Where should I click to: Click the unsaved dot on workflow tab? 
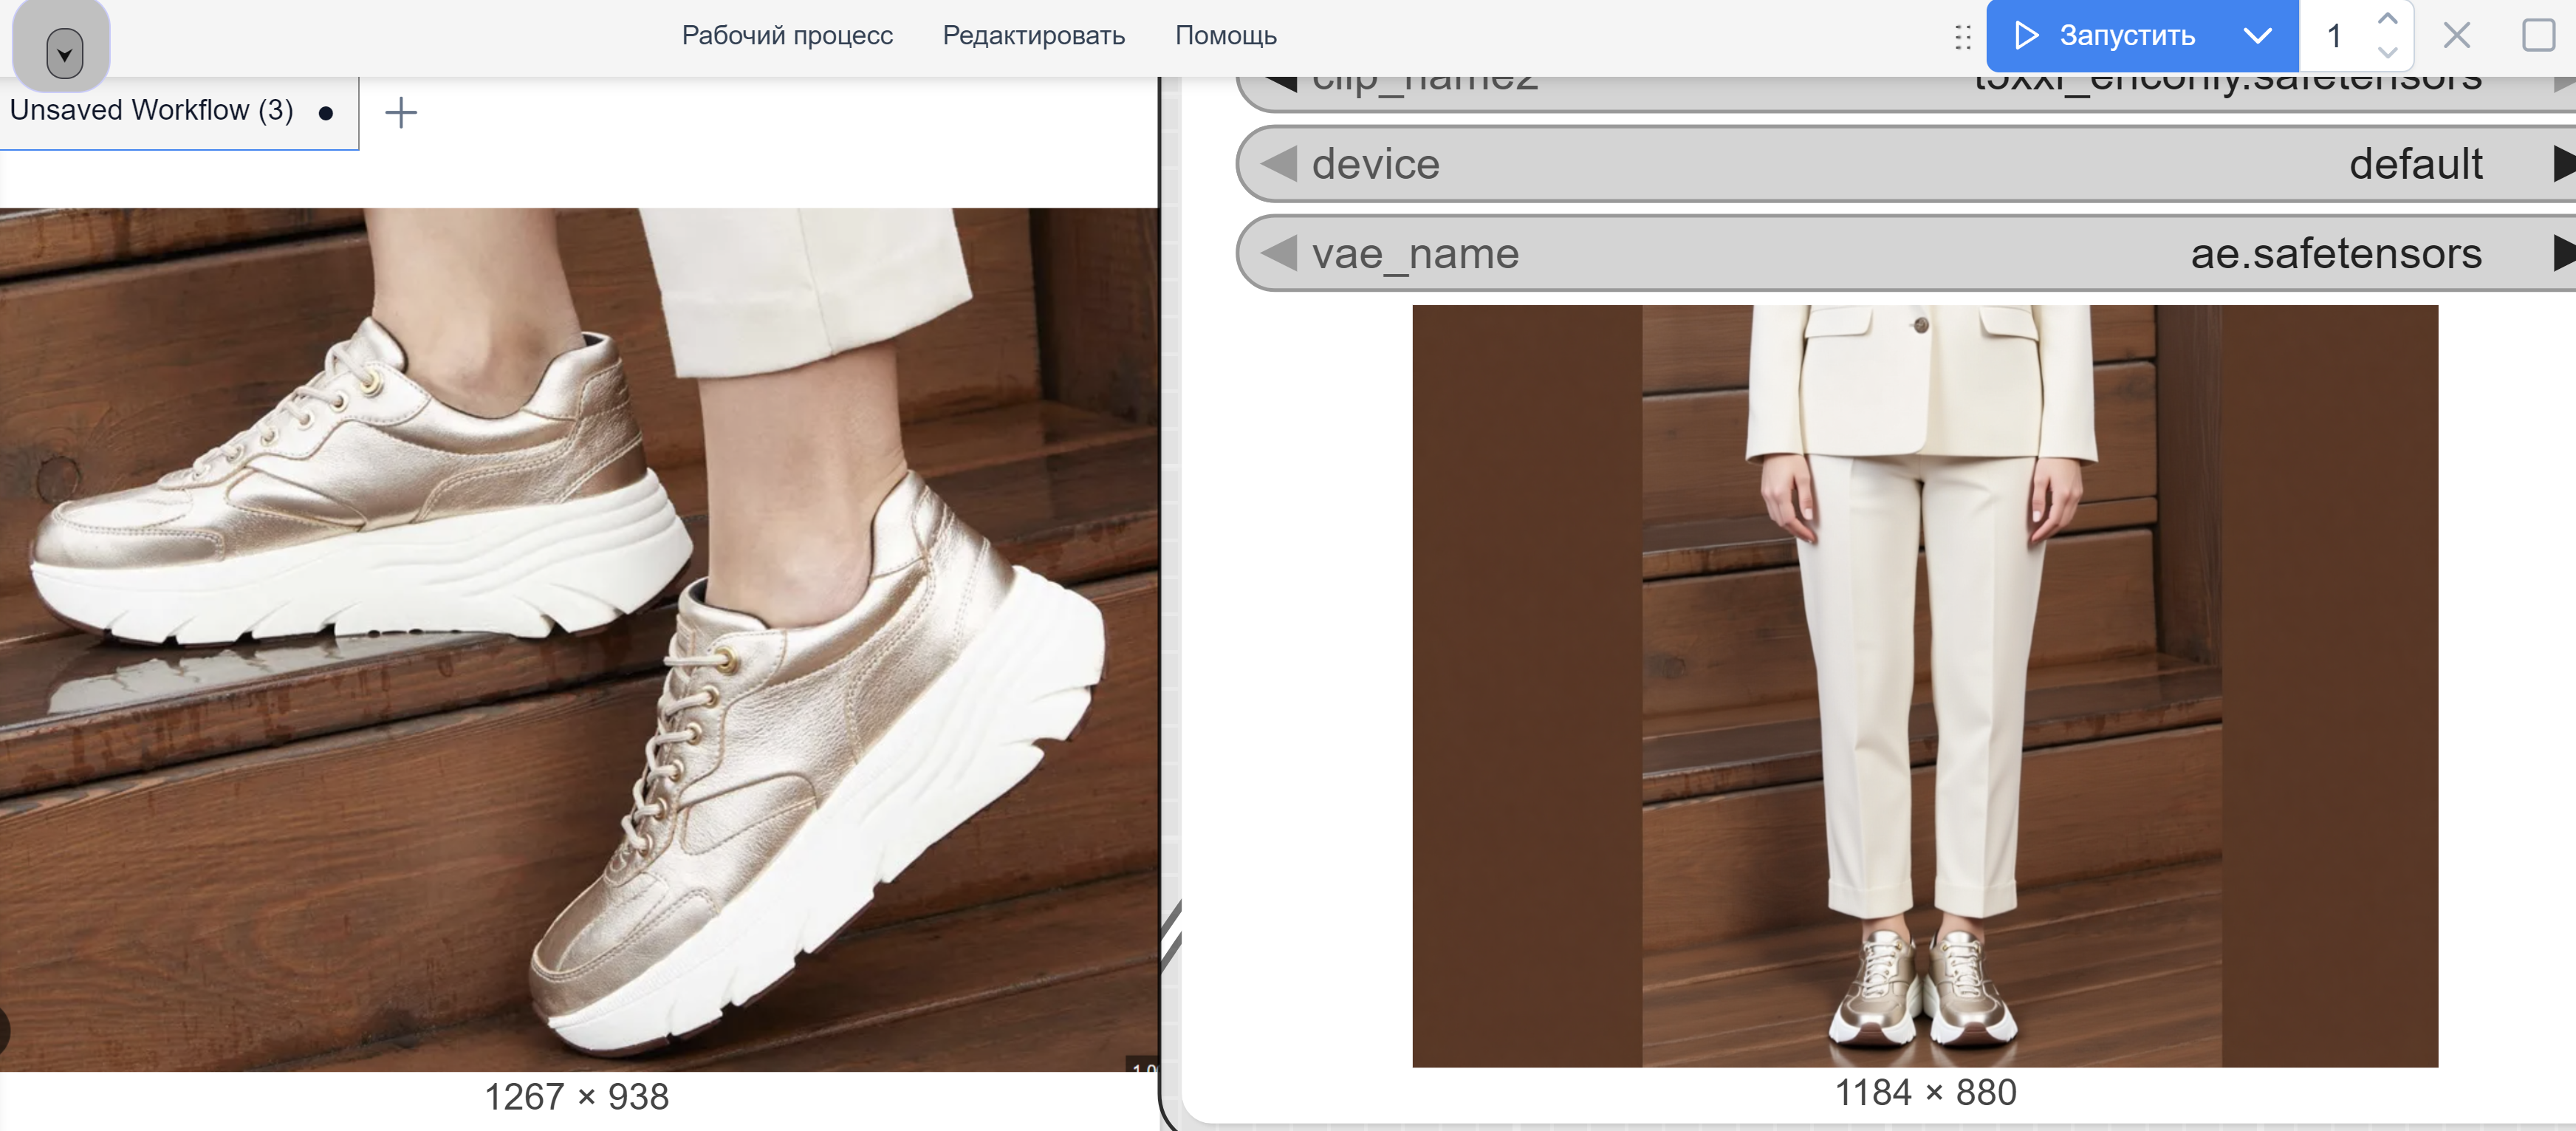pos(325,113)
